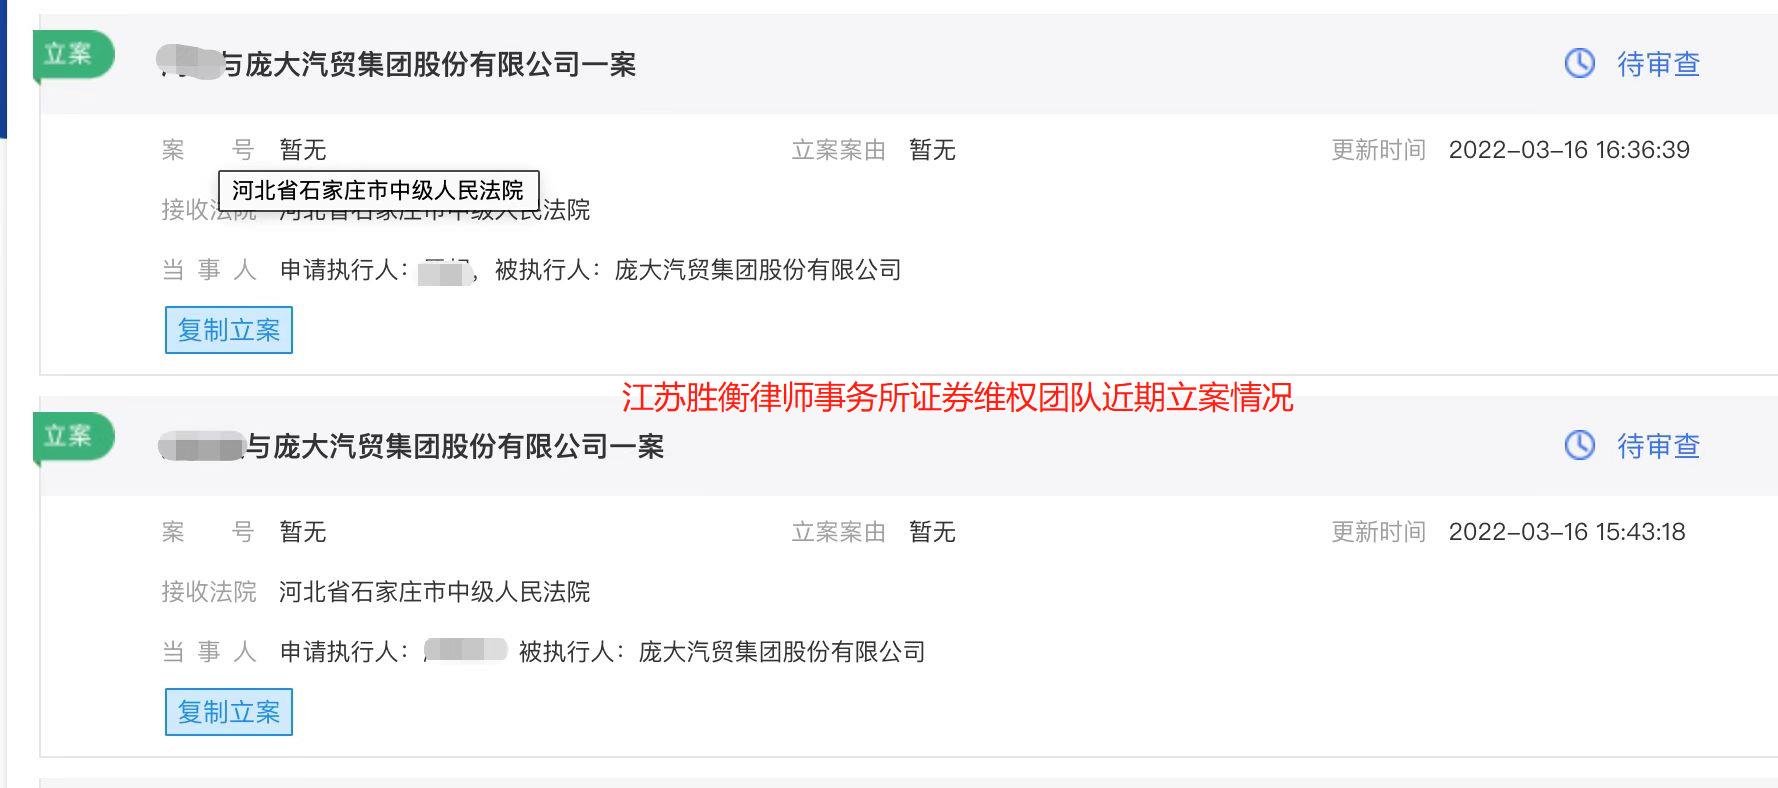
Task: Click 立案案由 value 暂无 in the 15:43:18 case
Action: click(932, 532)
